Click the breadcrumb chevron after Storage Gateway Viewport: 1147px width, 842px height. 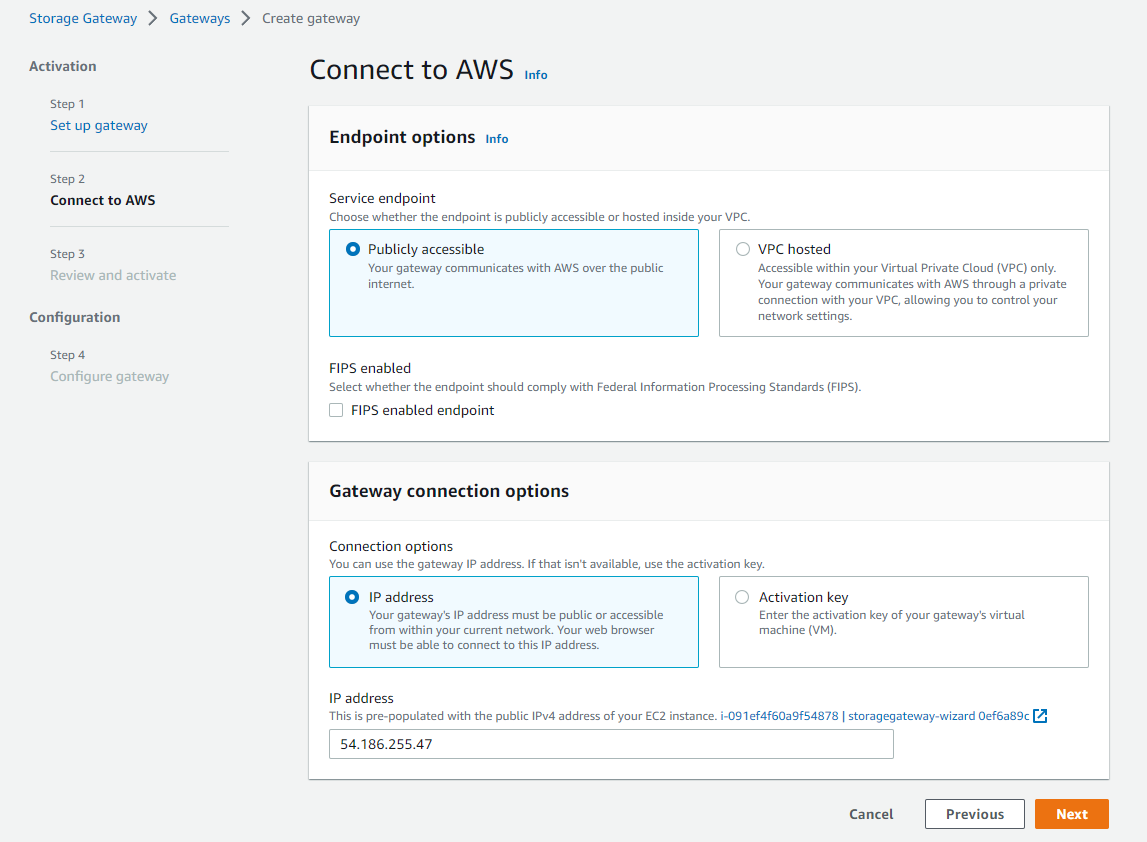153,18
